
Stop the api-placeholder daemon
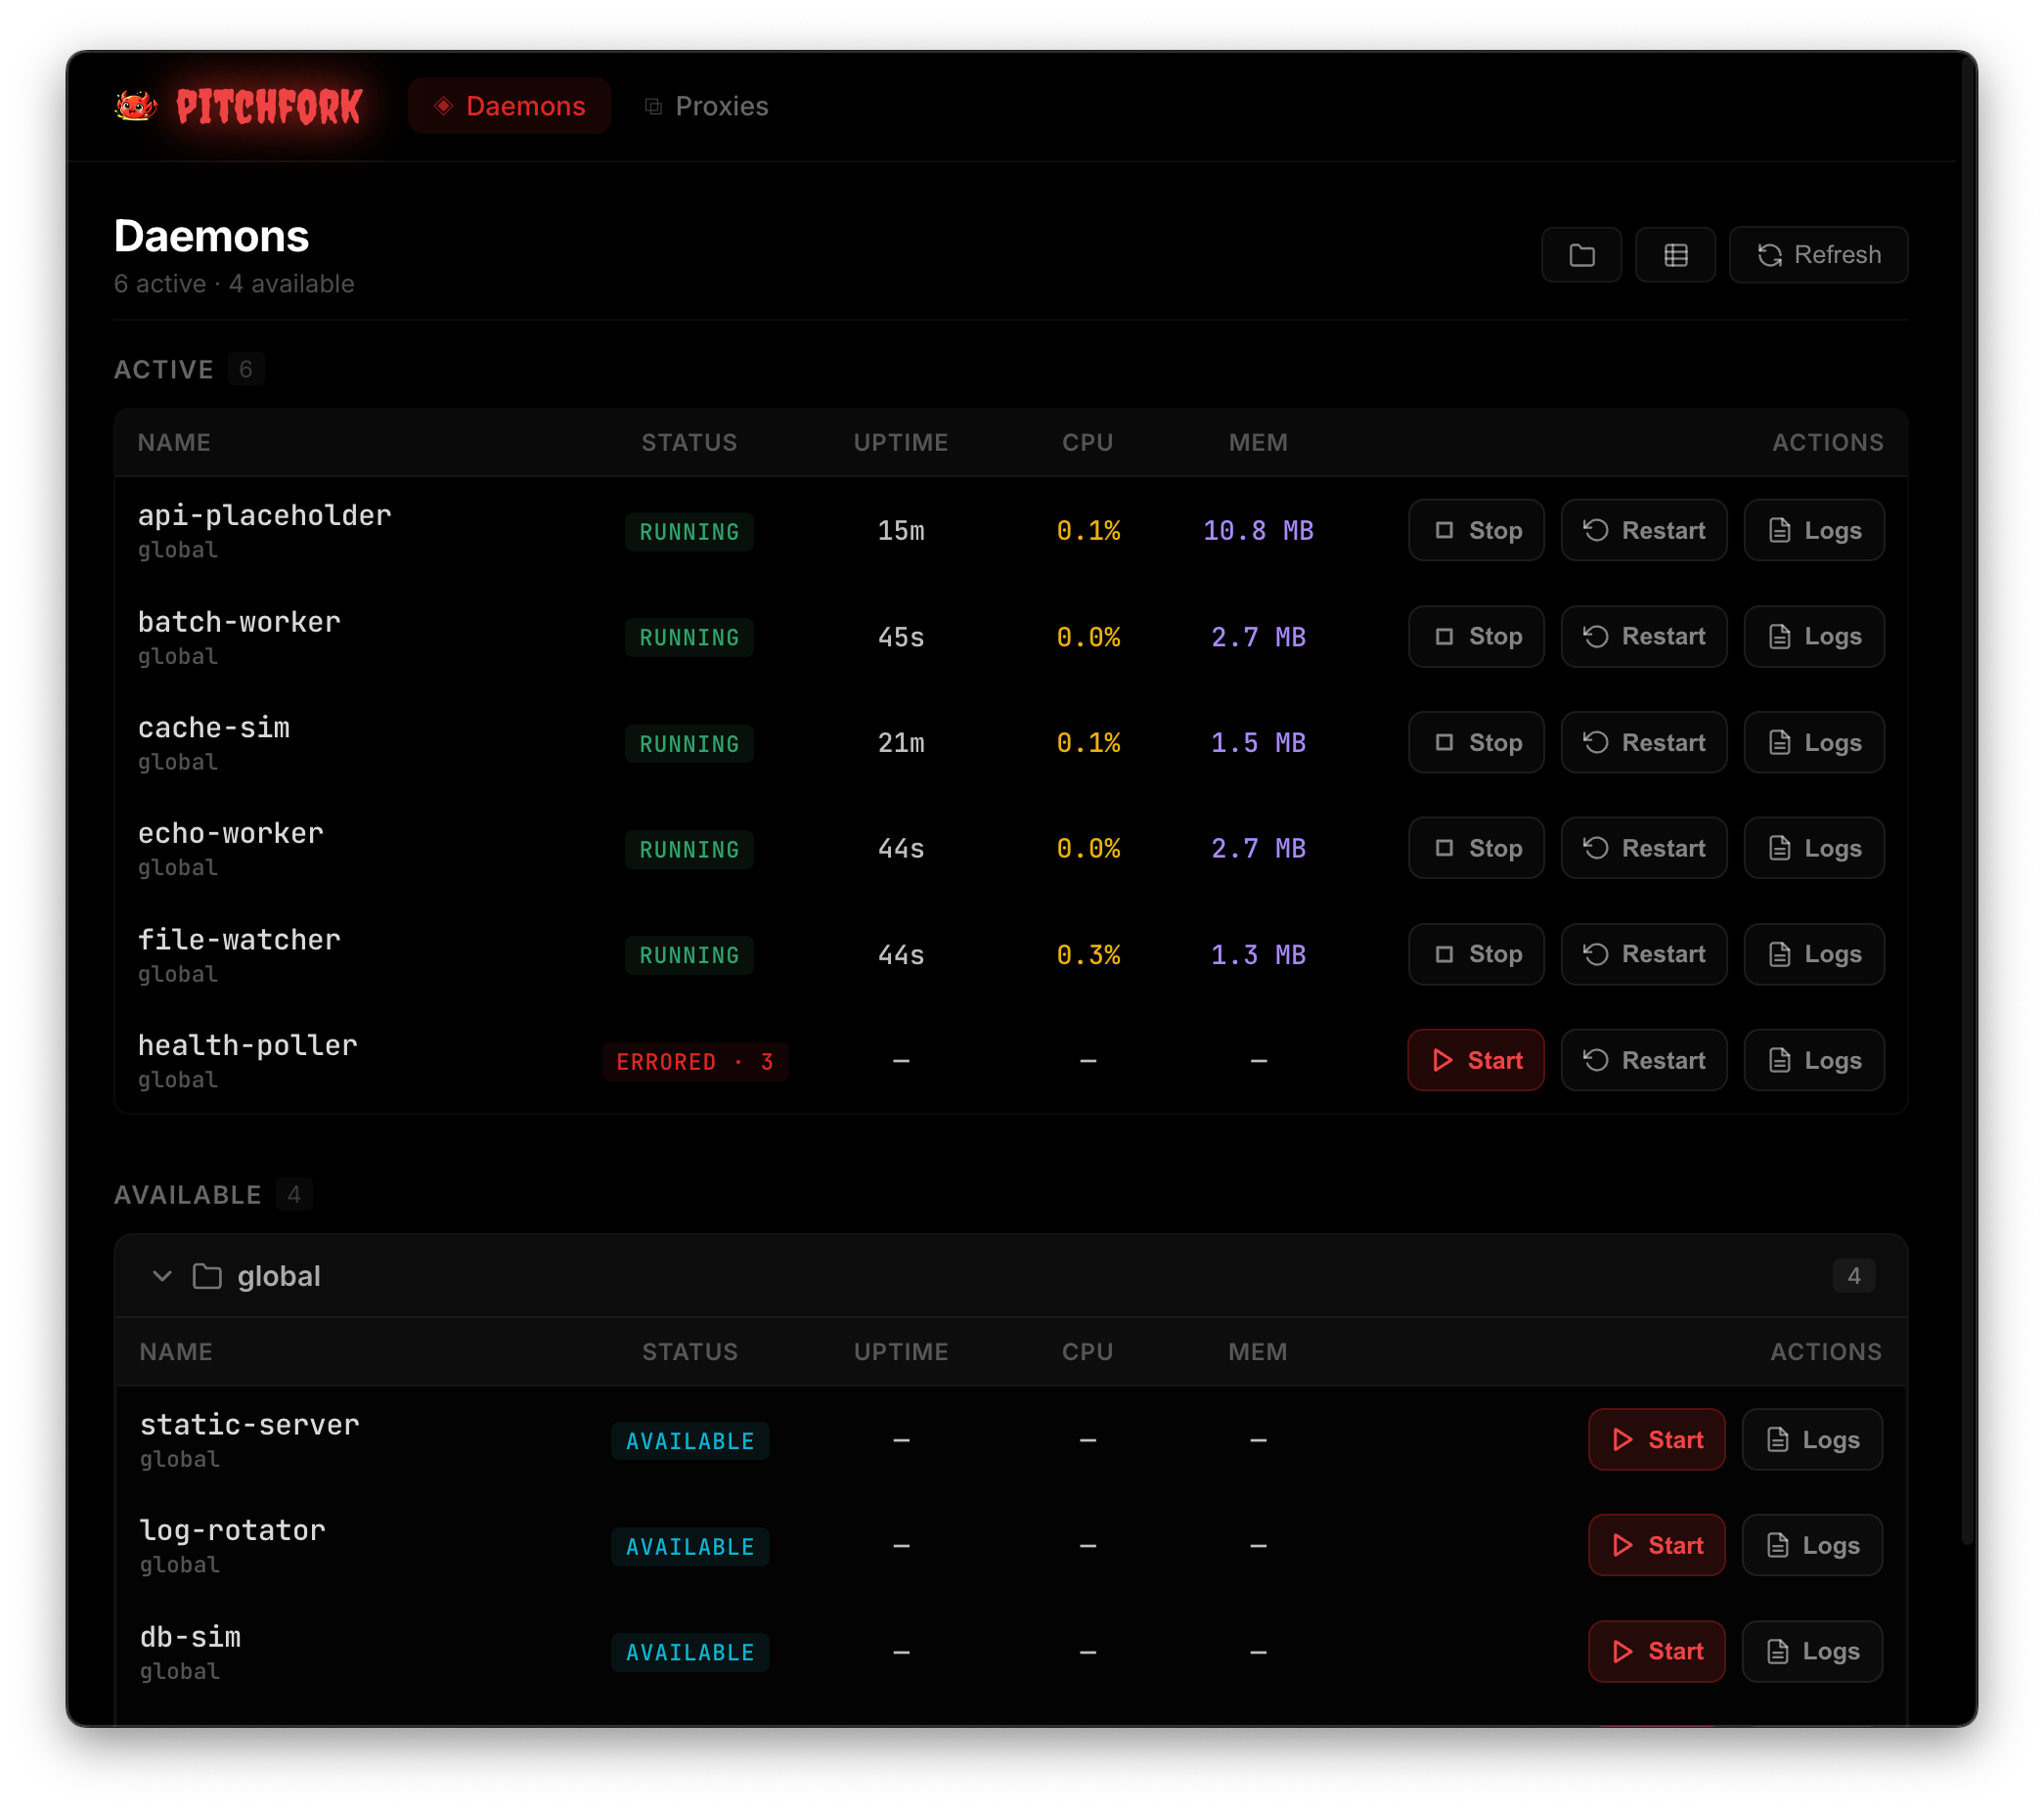[1476, 530]
